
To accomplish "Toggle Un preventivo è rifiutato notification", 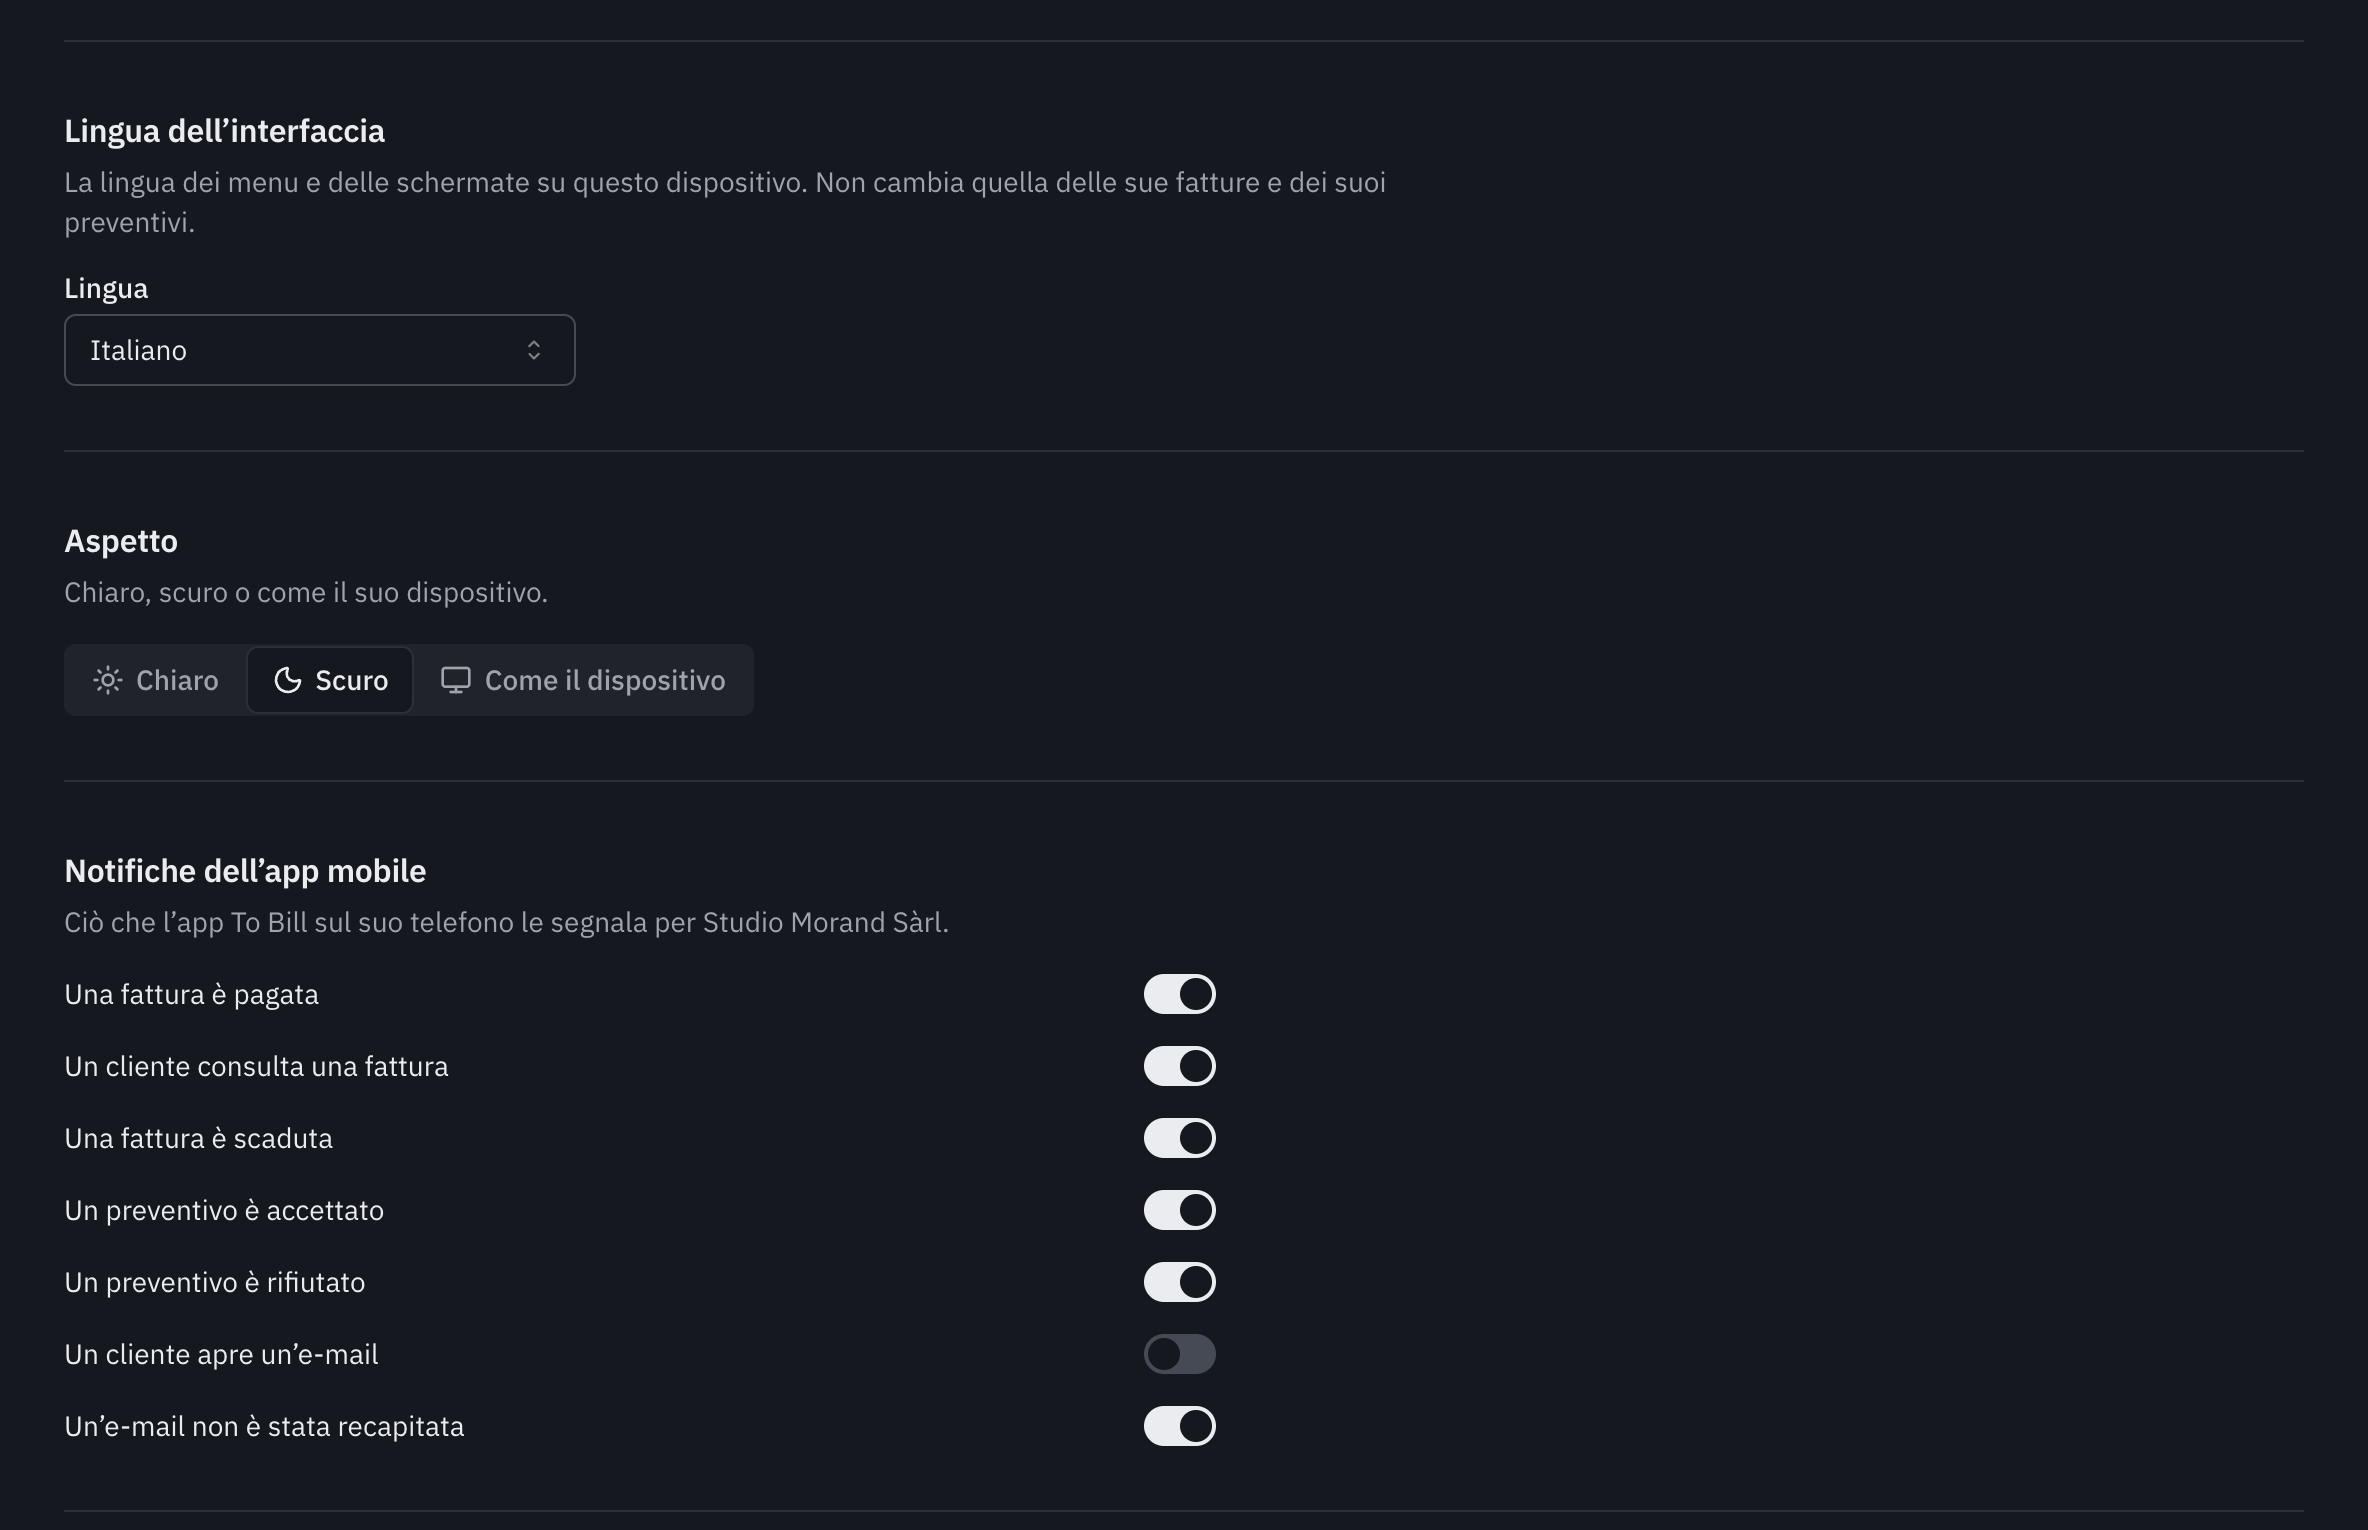I will tap(1180, 1282).
